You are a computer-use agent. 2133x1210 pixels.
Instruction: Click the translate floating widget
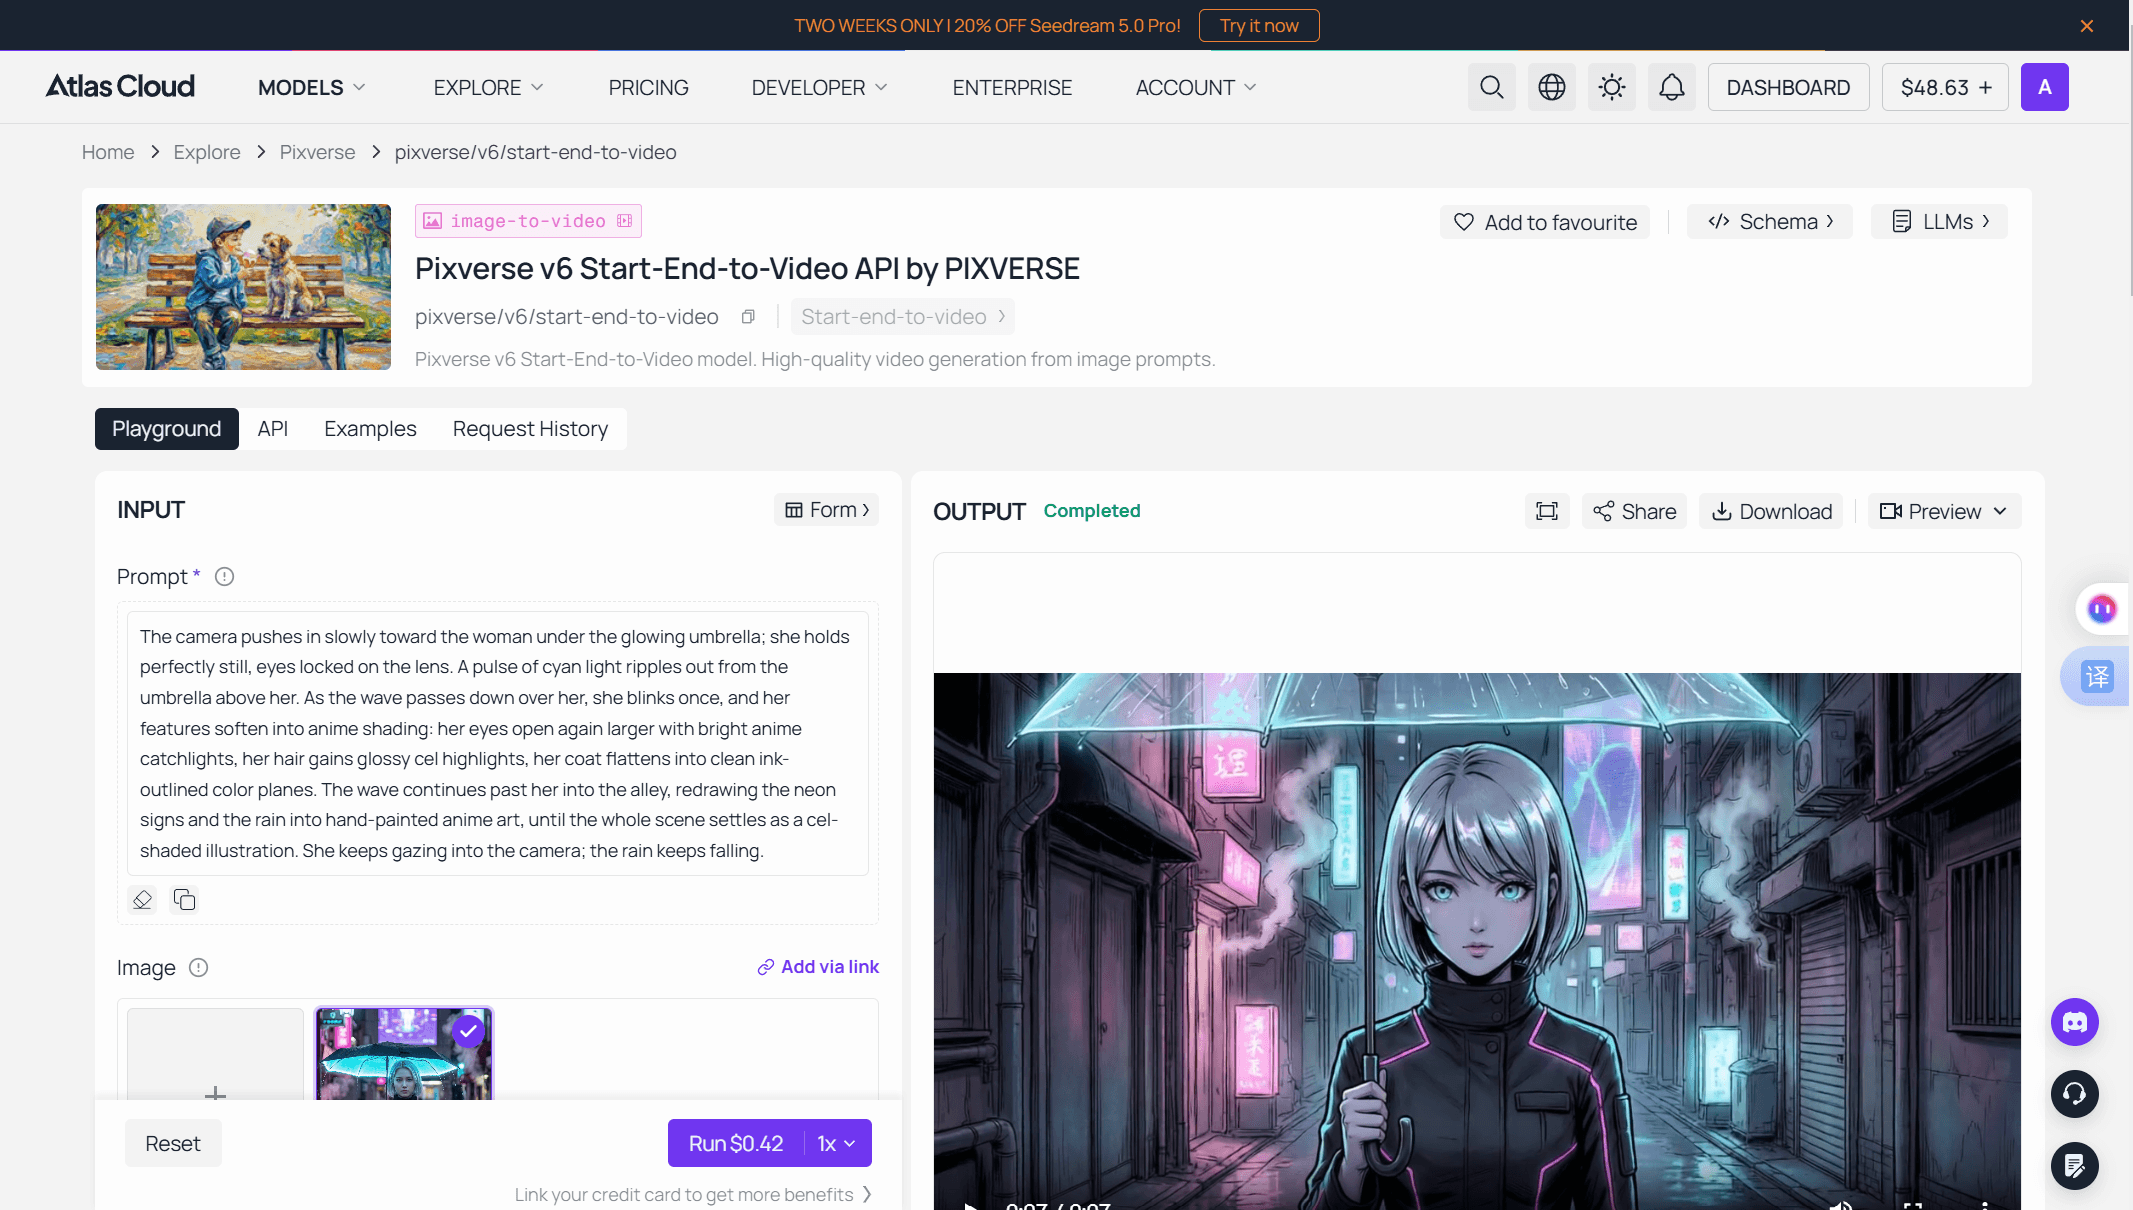[x=2096, y=677]
